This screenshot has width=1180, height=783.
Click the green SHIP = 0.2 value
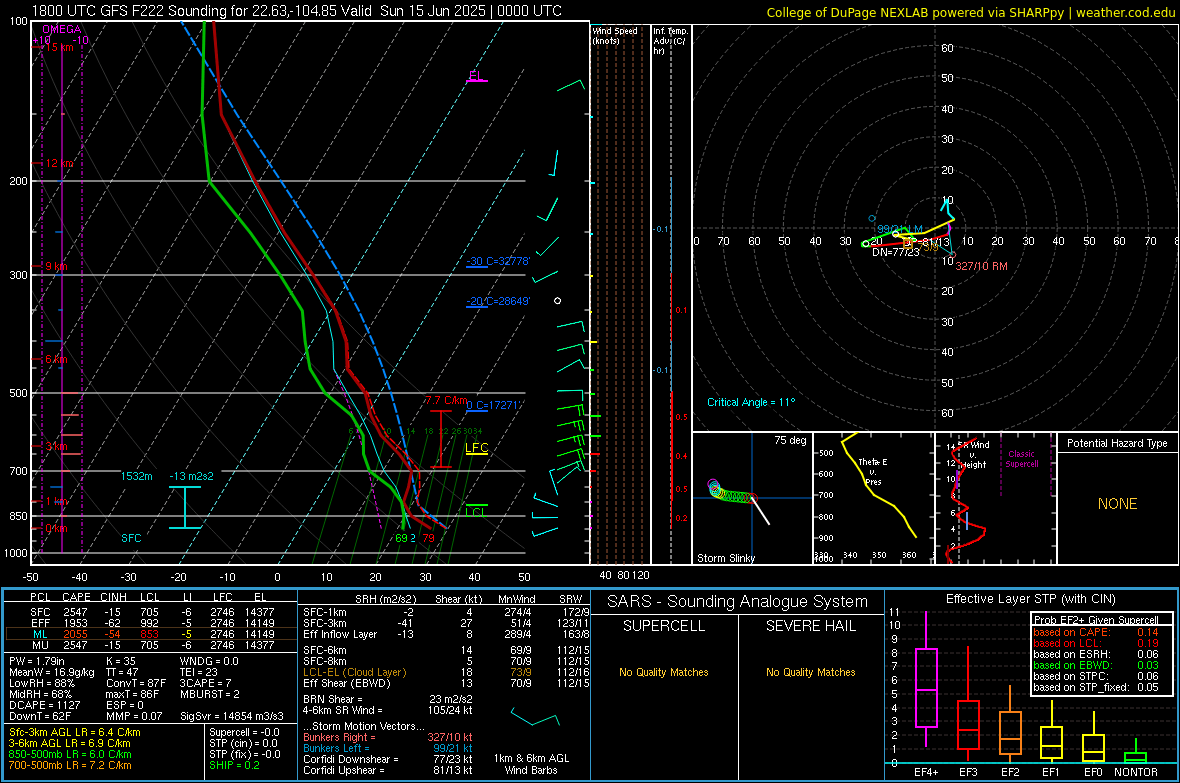pyautogui.click(x=234, y=765)
